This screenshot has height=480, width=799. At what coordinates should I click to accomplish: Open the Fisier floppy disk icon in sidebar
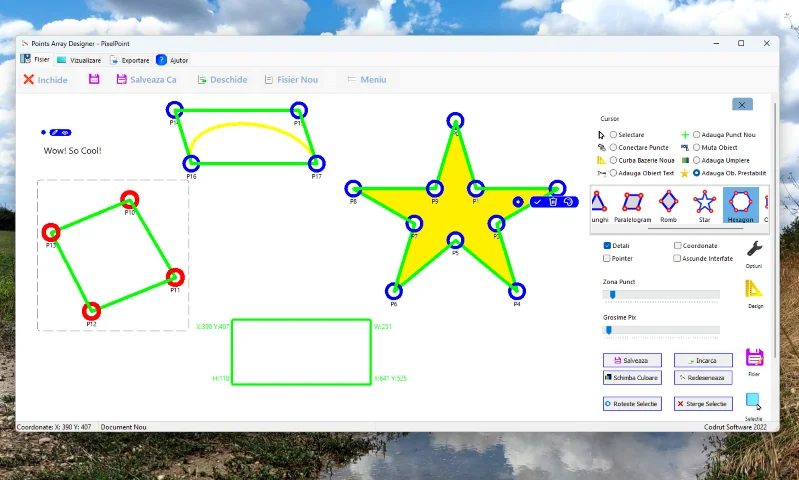coord(754,357)
